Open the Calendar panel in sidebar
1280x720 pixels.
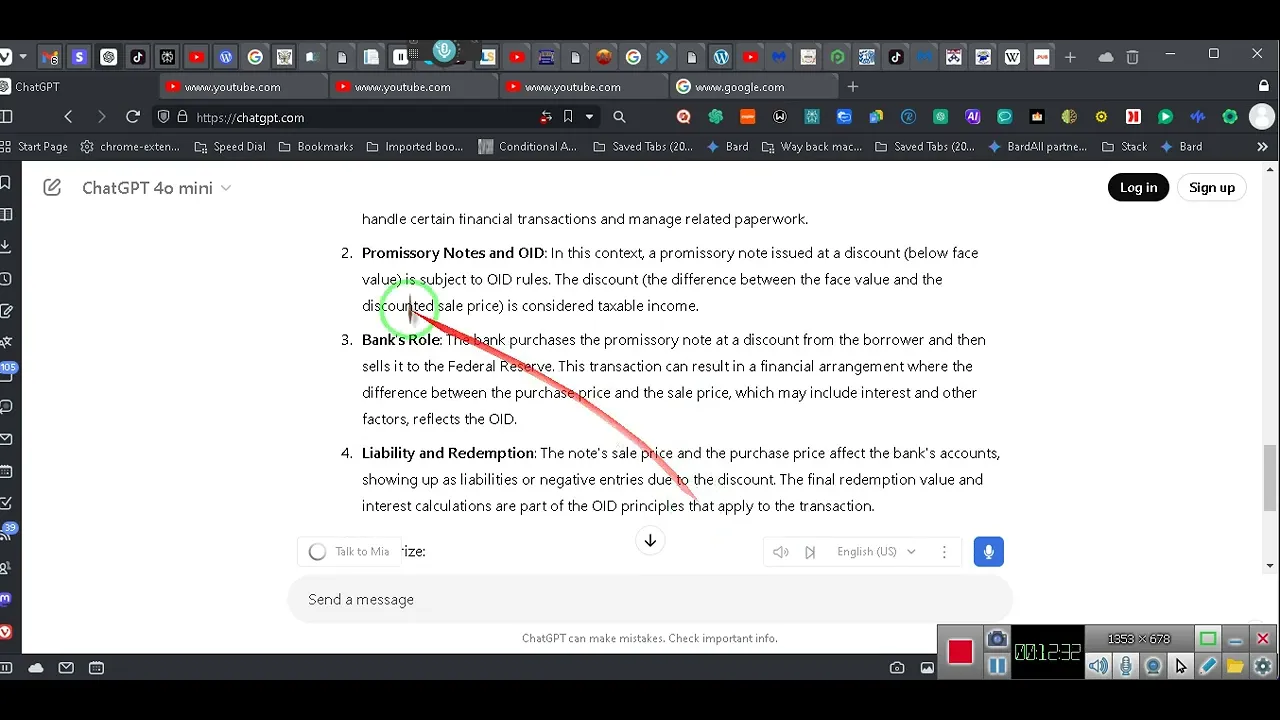[6, 471]
